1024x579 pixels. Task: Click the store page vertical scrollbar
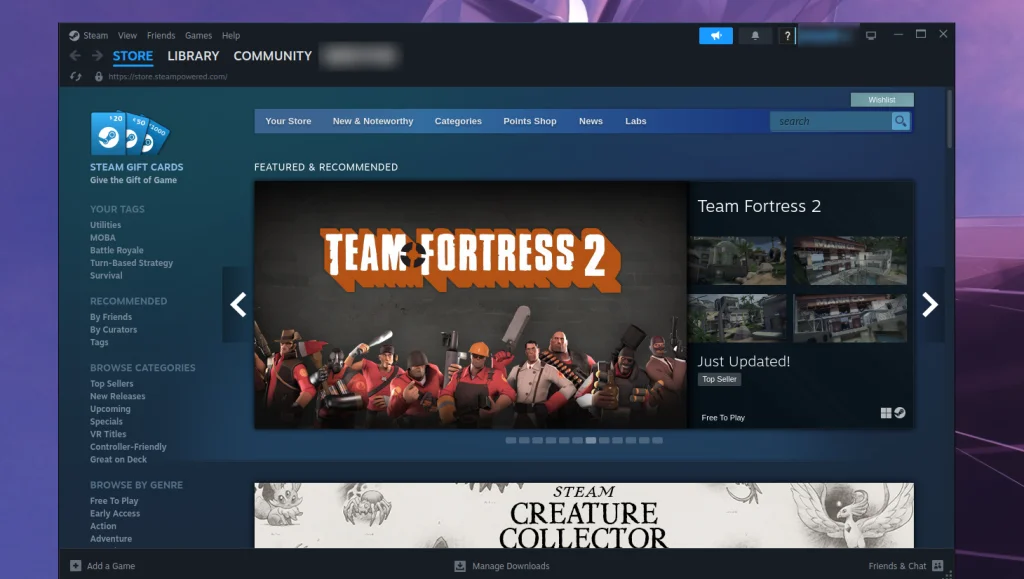click(950, 119)
